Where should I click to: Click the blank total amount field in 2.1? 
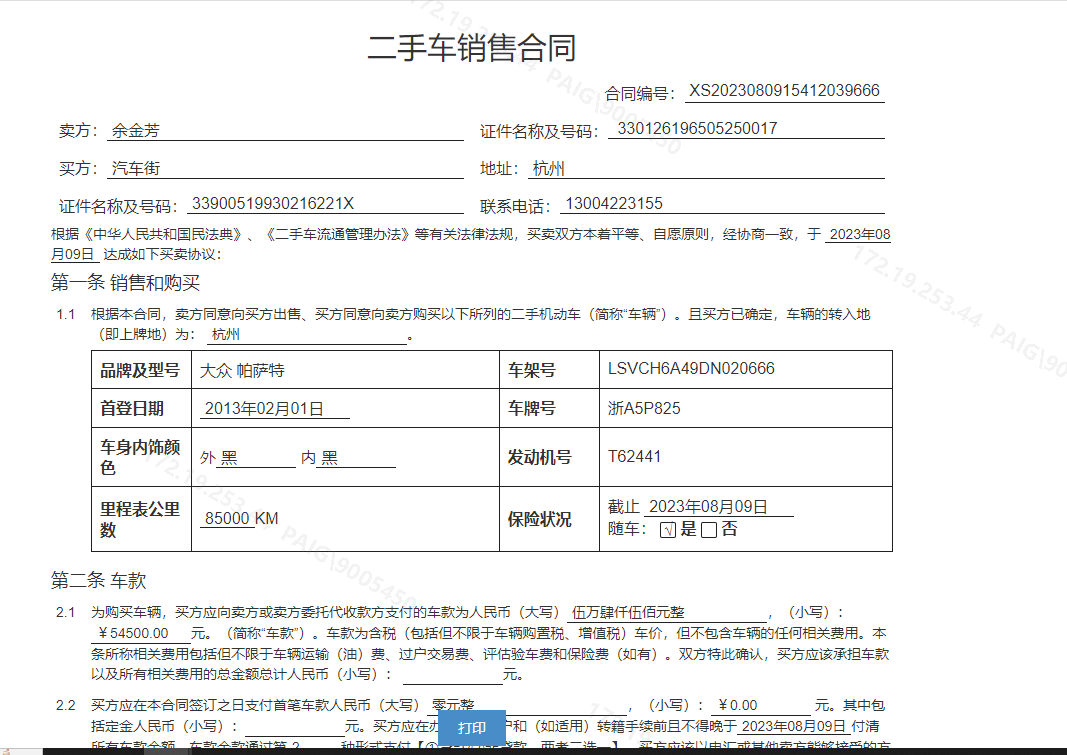coord(453,675)
